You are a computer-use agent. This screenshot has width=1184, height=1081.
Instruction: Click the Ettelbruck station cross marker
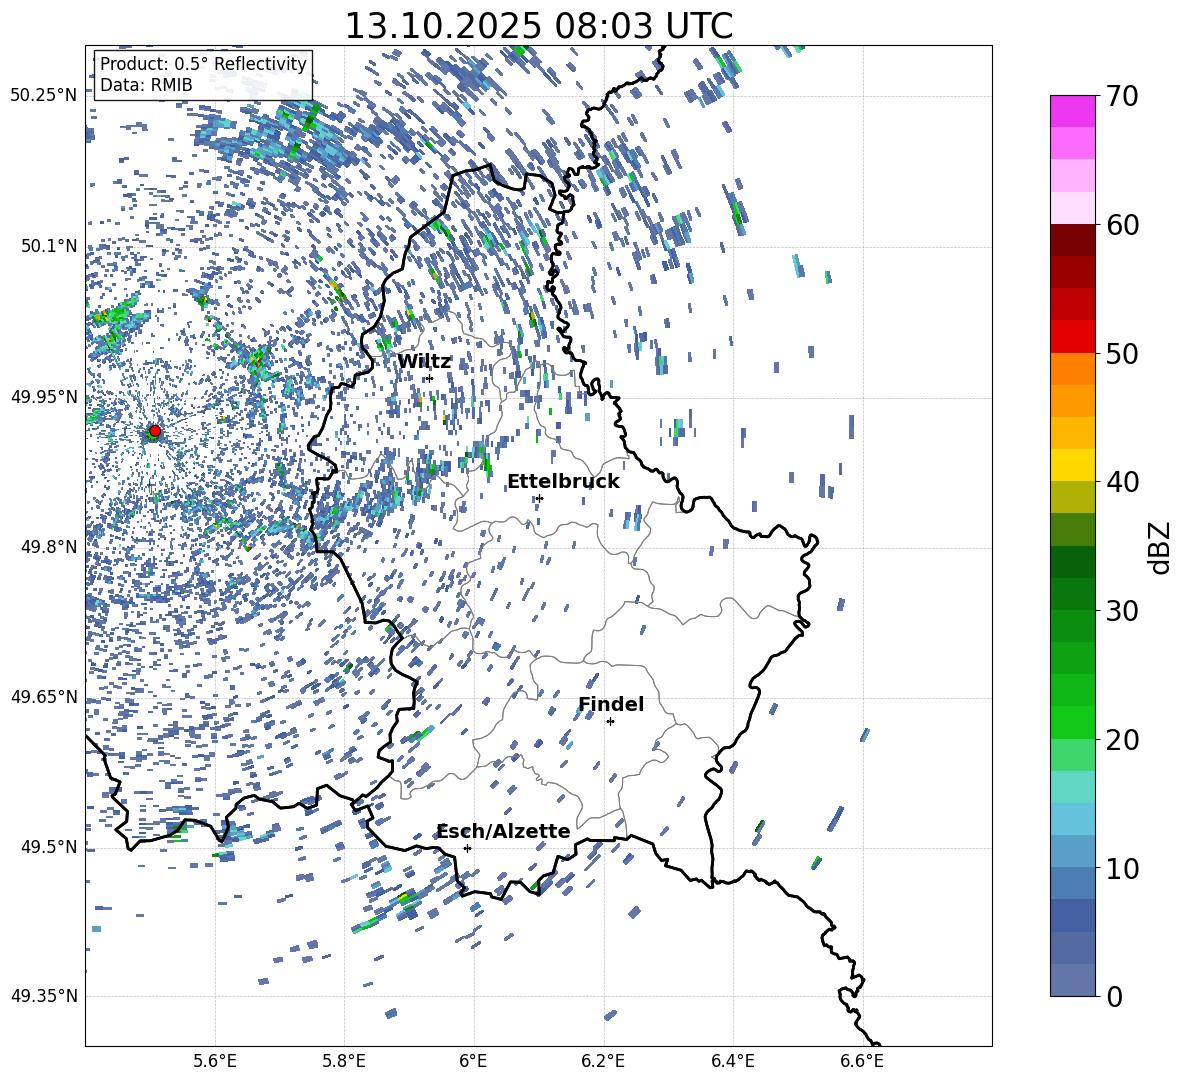(539, 498)
